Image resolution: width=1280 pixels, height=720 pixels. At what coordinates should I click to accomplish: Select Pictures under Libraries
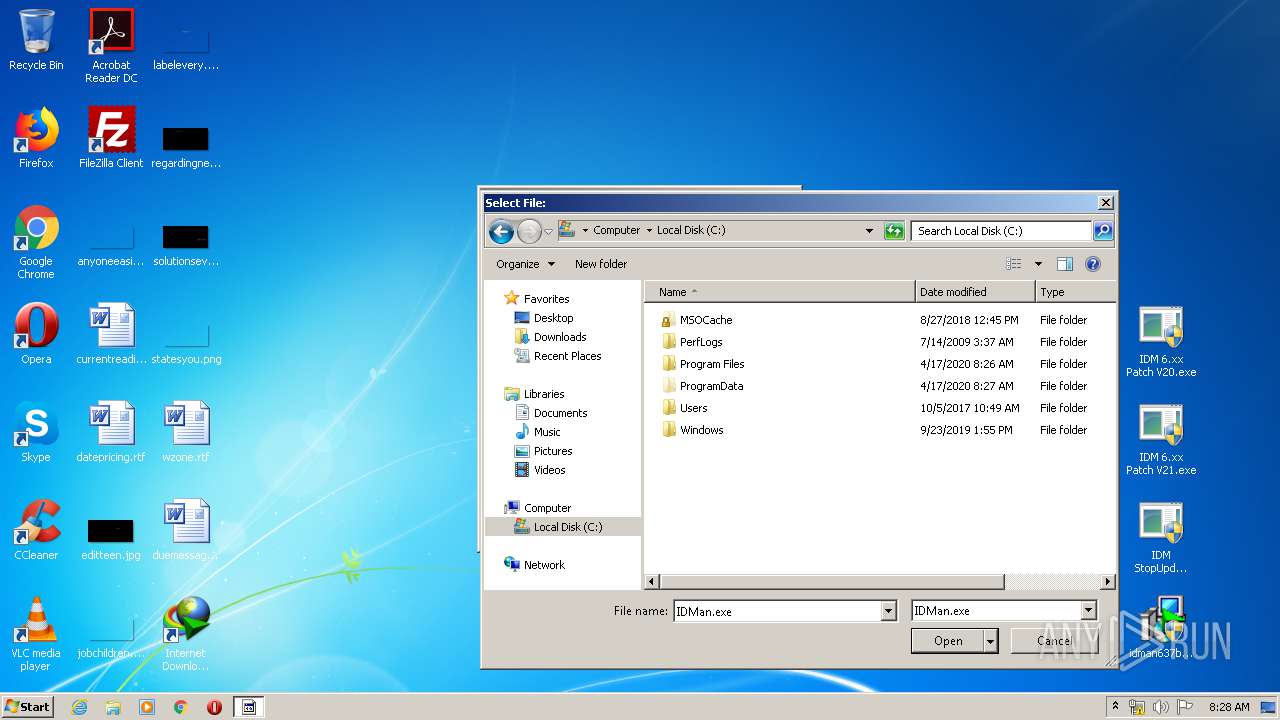pos(552,451)
